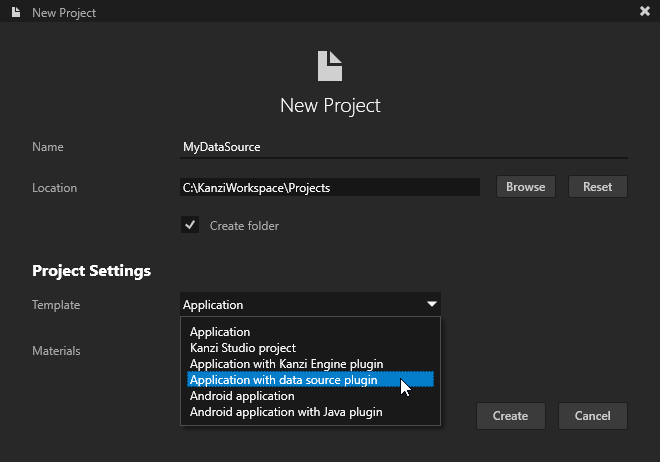Click the Location path input field
The image size is (660, 462).
[x=330, y=187]
